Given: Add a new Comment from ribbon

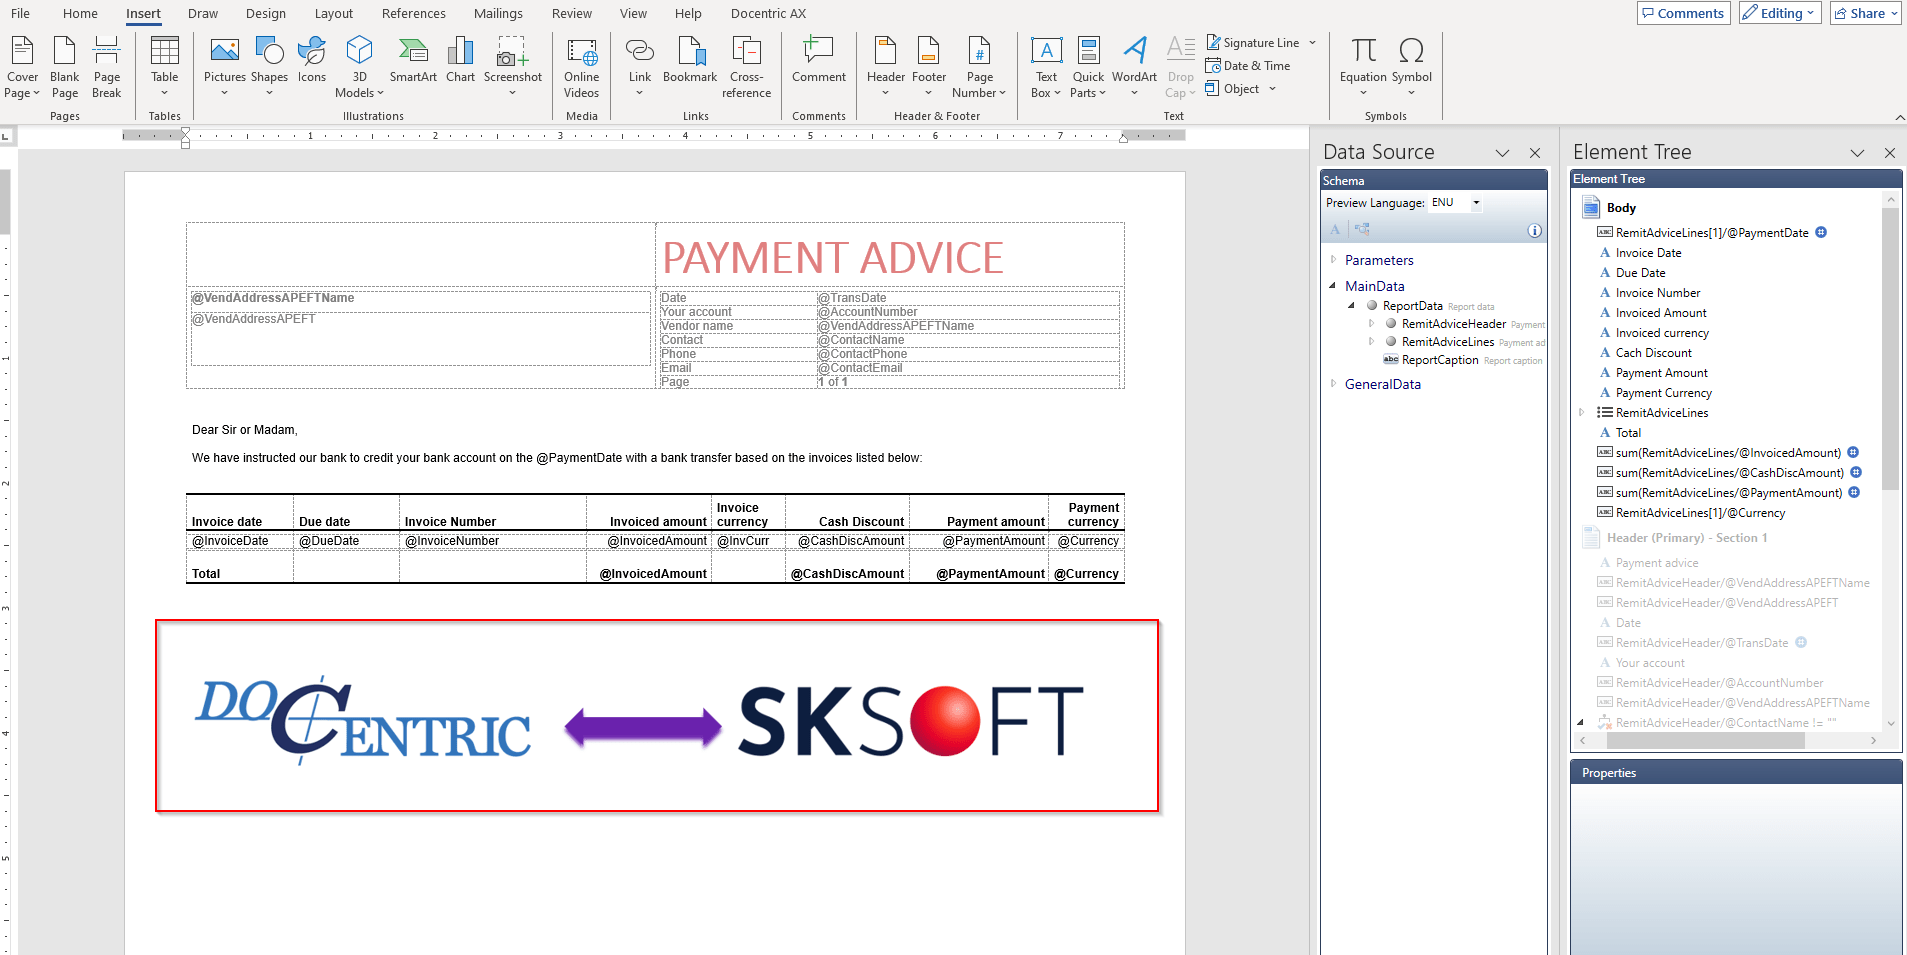Looking at the screenshot, I should (818, 60).
